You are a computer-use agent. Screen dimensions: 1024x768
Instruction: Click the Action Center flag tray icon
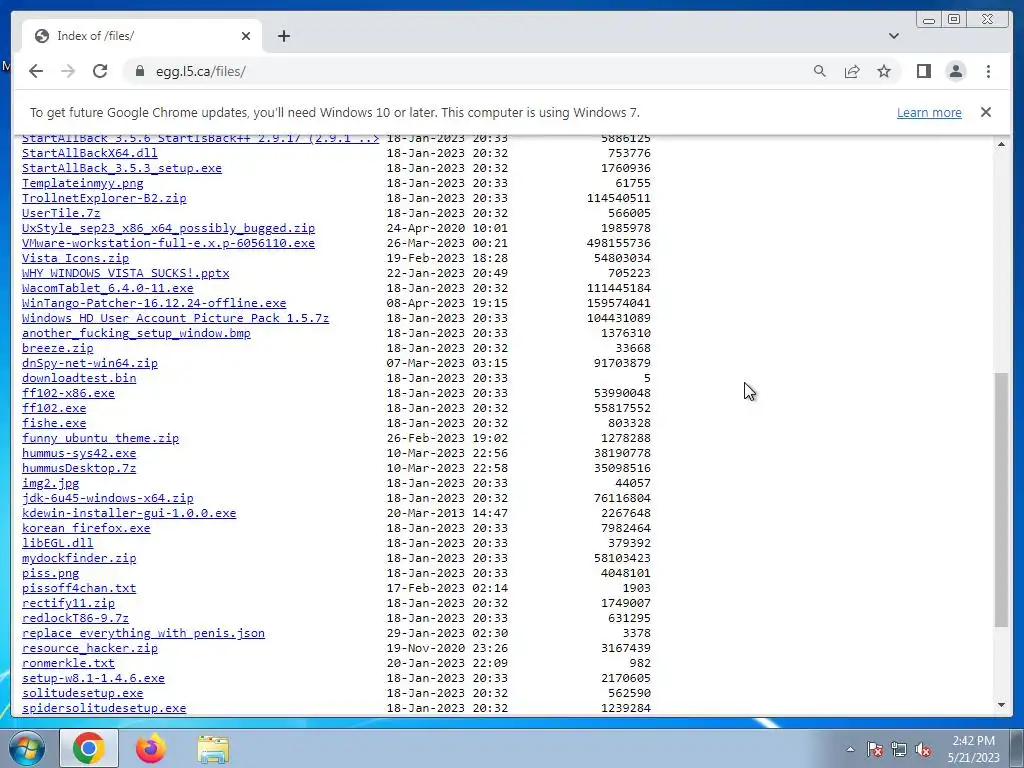click(875, 749)
